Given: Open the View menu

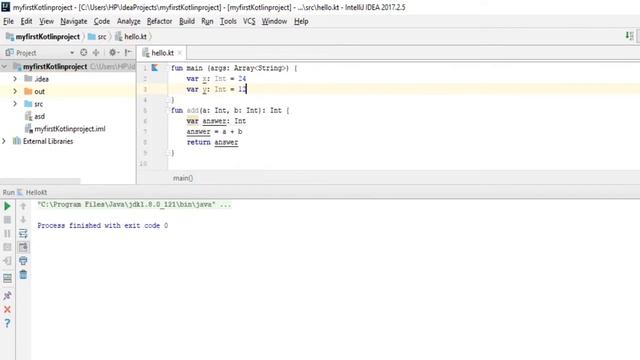Looking at the screenshot, I should (47, 21).
